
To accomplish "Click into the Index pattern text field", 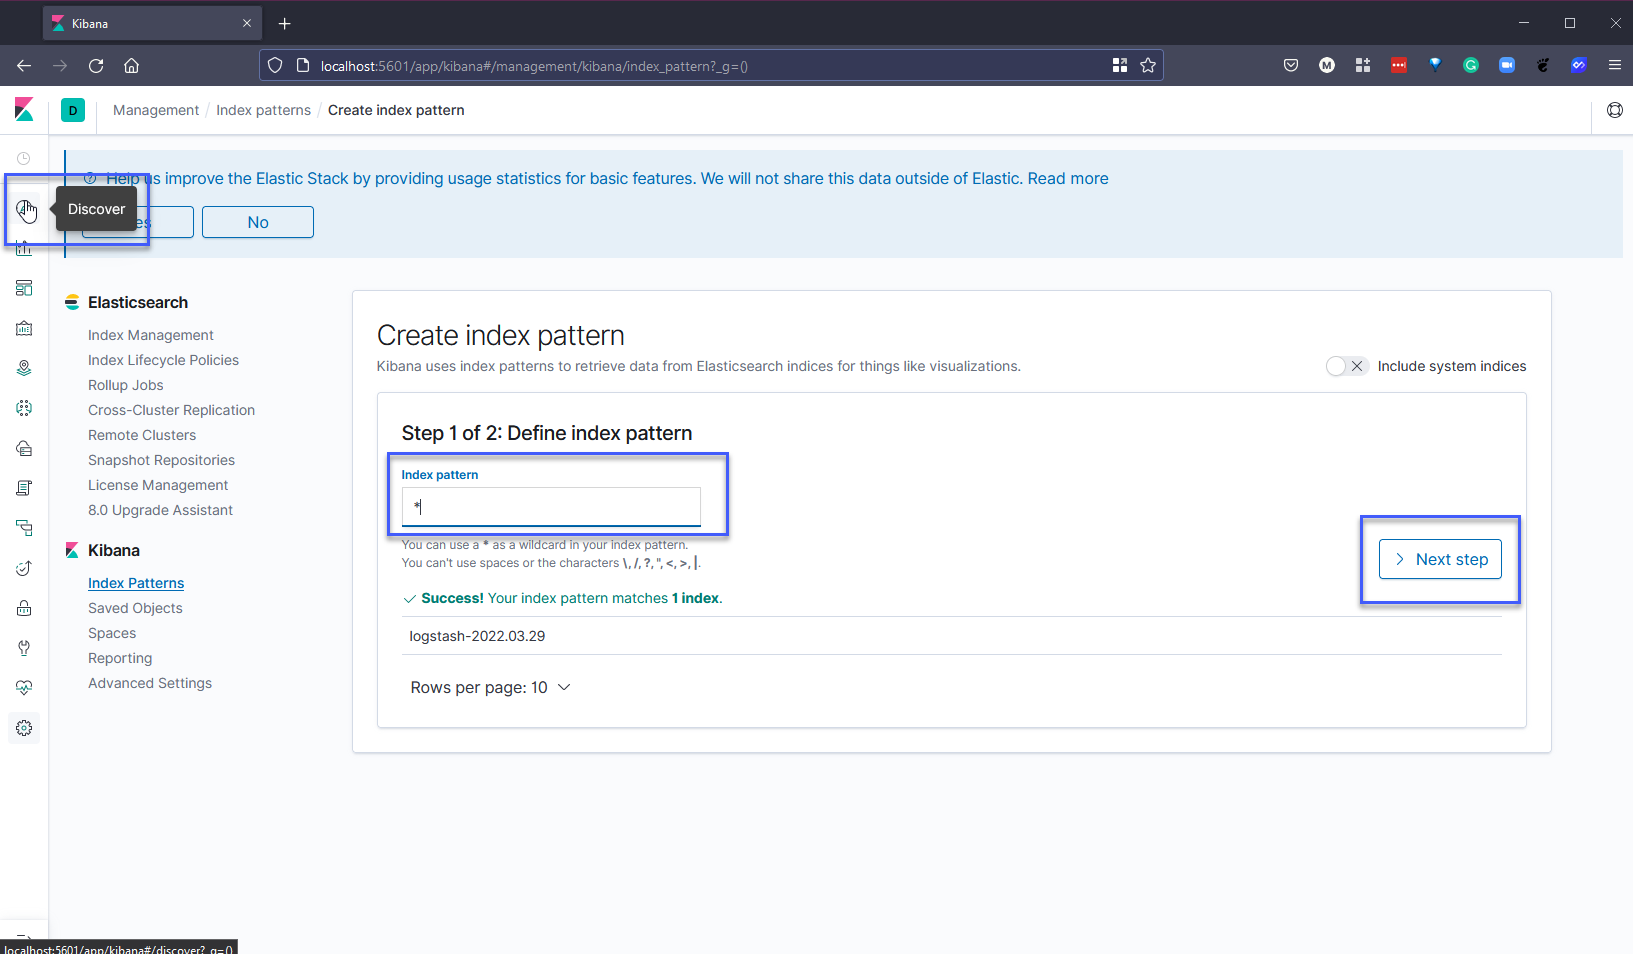I will [x=551, y=507].
